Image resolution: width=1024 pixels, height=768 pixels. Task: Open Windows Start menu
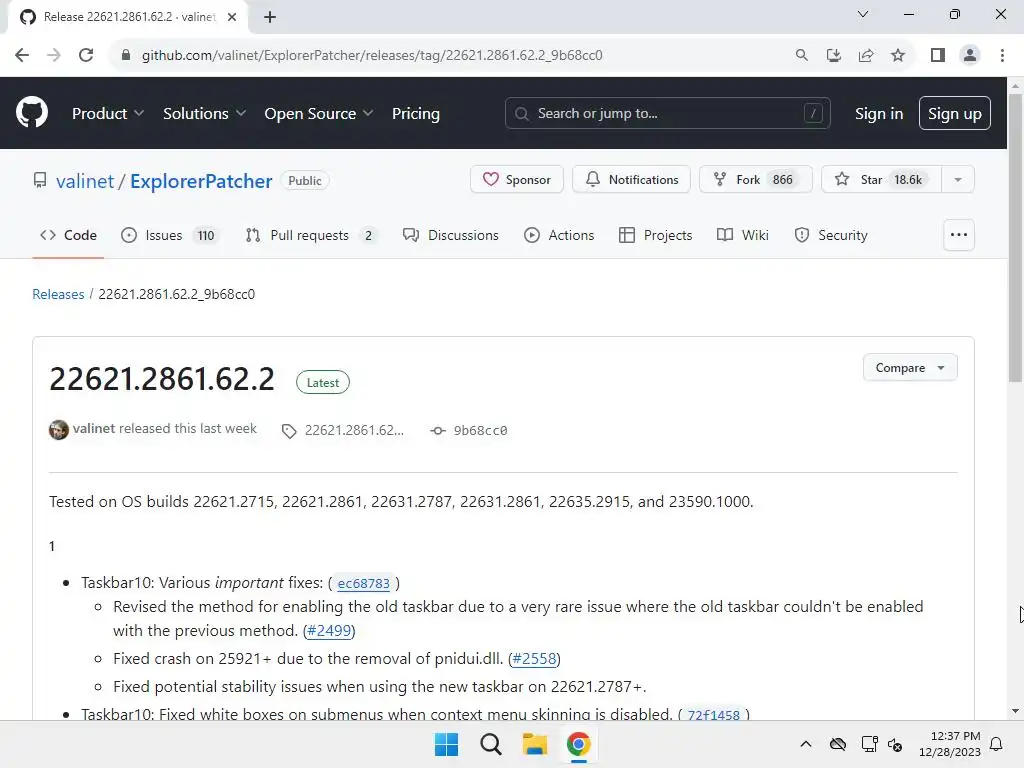(x=446, y=744)
